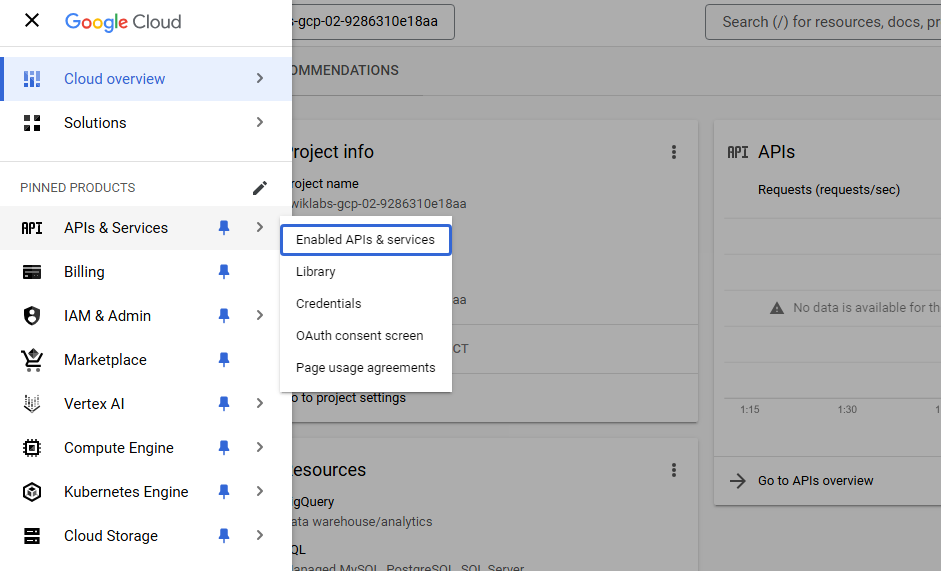Edit pinned products with the pencil icon
941x571 pixels.
point(259,188)
